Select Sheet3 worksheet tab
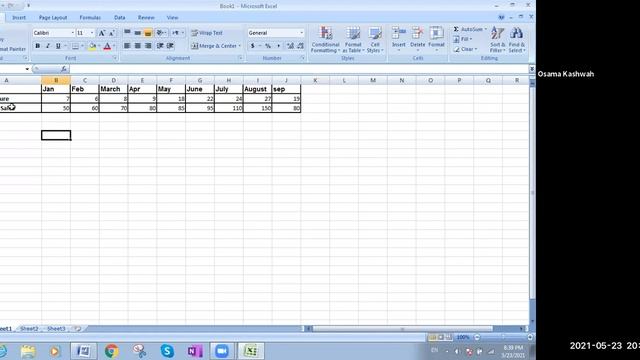Screen dimensions: 640x360 coord(56,329)
